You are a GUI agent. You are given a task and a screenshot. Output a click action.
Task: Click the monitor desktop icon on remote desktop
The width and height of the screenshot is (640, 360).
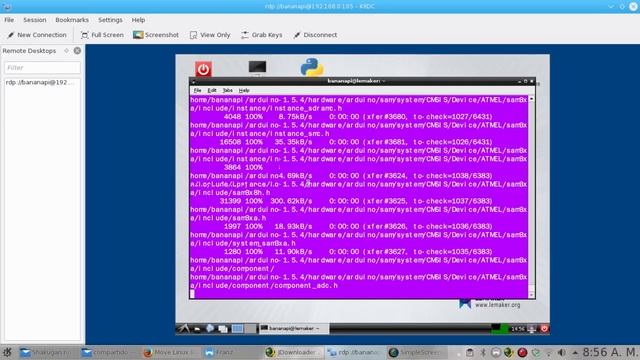[257, 67]
